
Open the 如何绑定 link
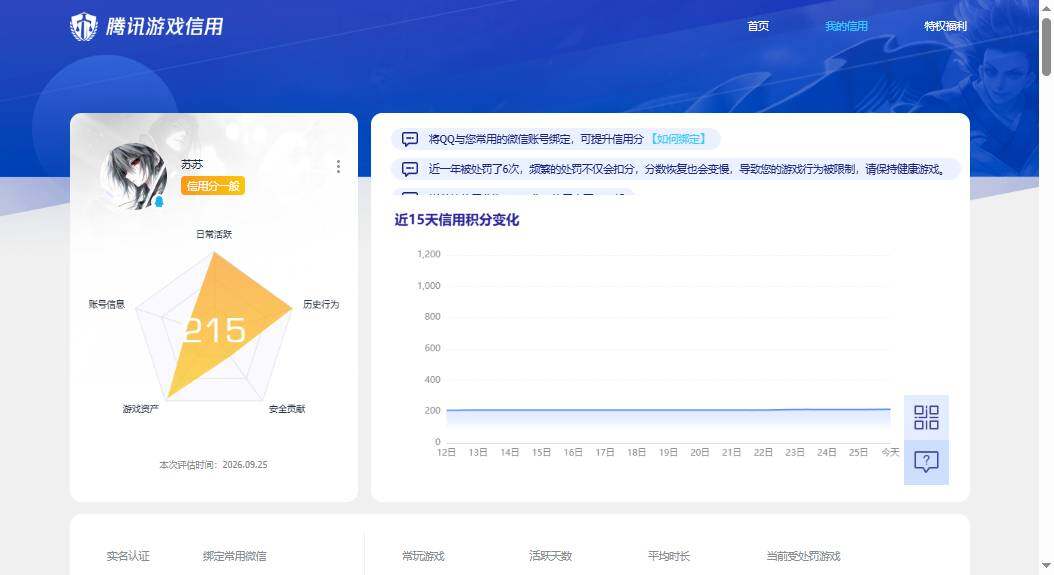click(x=678, y=139)
